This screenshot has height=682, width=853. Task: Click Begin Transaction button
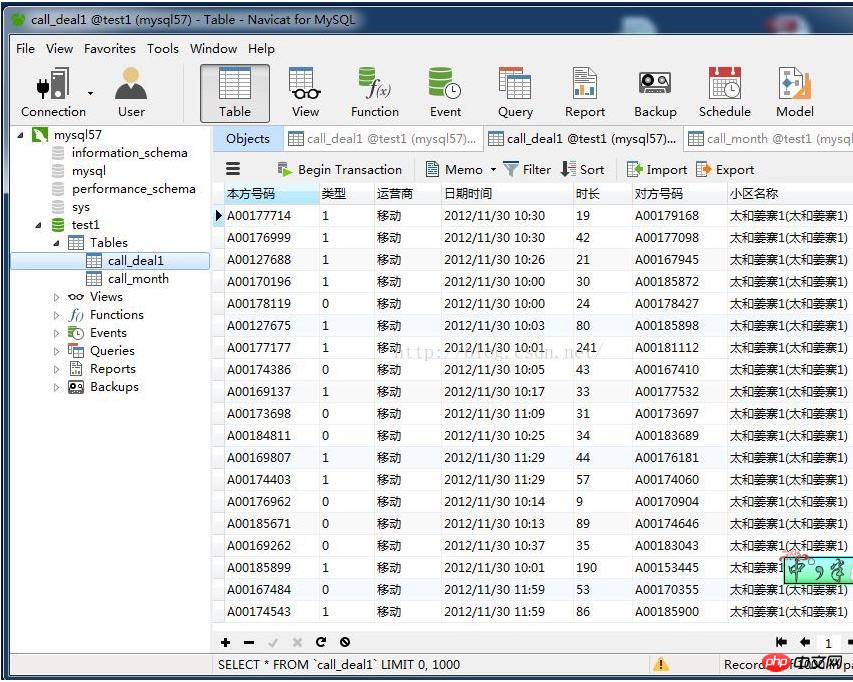coord(339,170)
